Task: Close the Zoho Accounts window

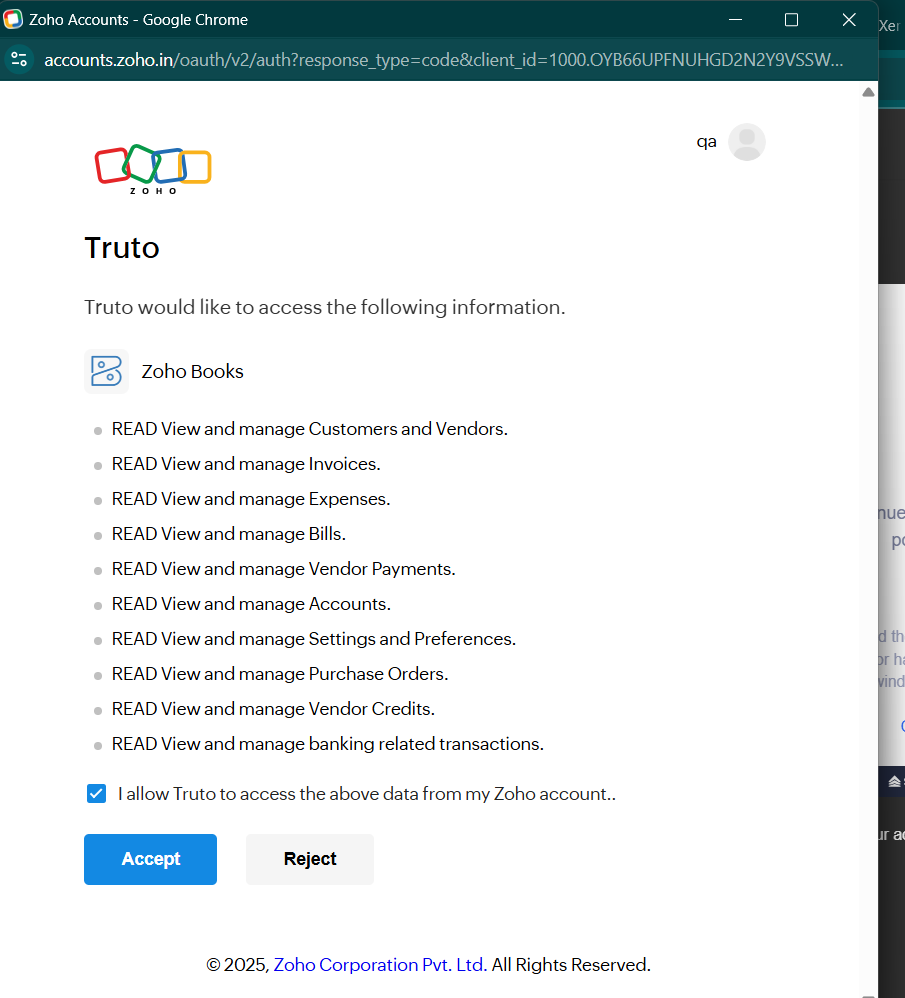Action: click(849, 20)
